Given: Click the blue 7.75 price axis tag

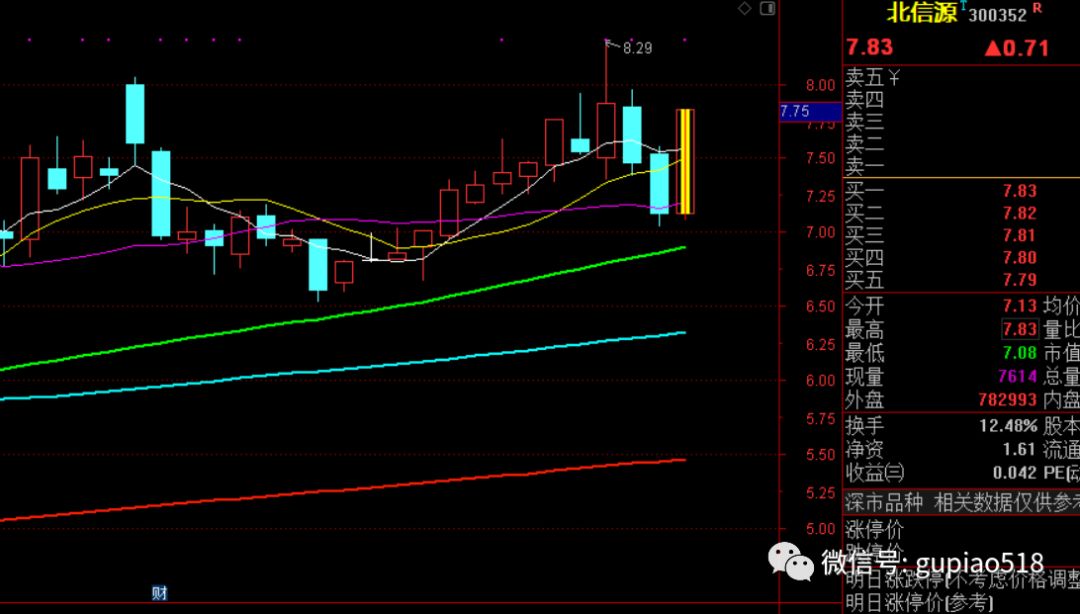Looking at the screenshot, I should point(795,112).
